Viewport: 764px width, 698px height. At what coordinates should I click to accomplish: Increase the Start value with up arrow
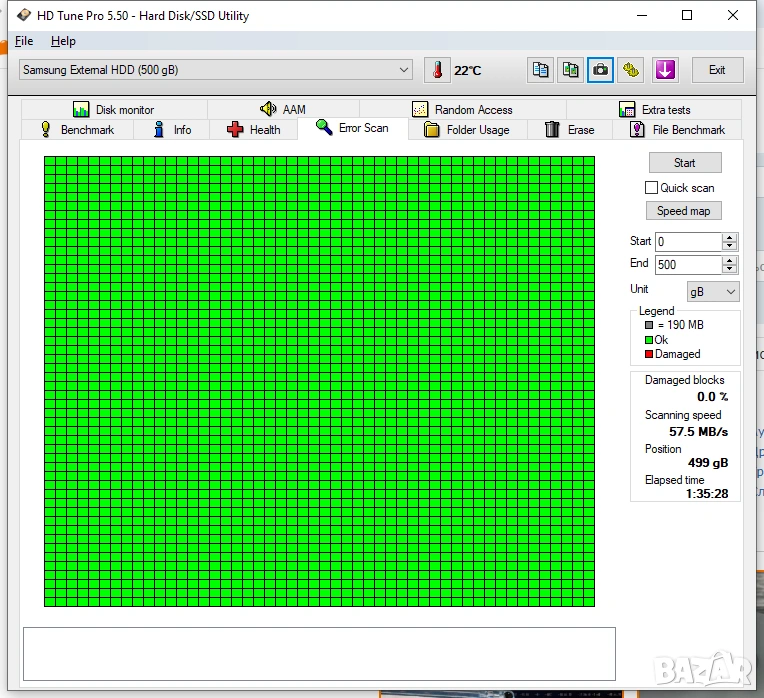pos(729,237)
